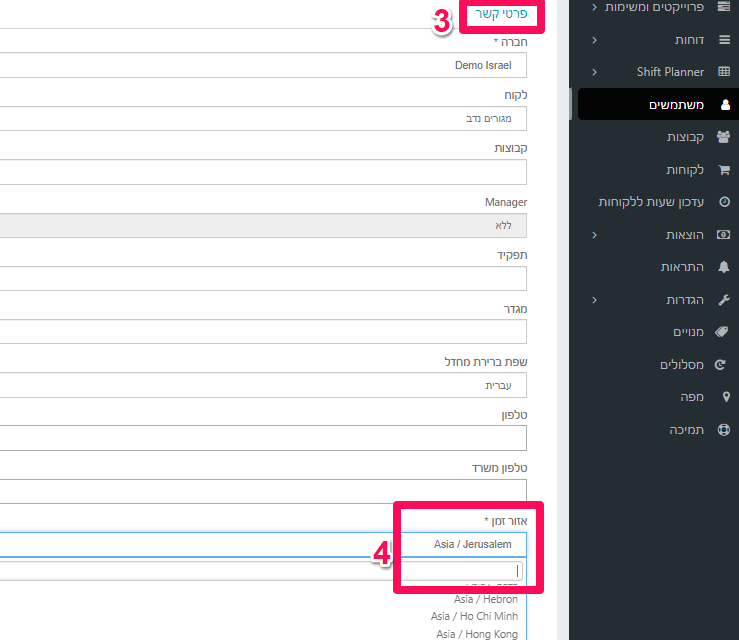The width and height of the screenshot is (739, 640).
Task: Open the התראות bell icon
Action: tap(724, 267)
